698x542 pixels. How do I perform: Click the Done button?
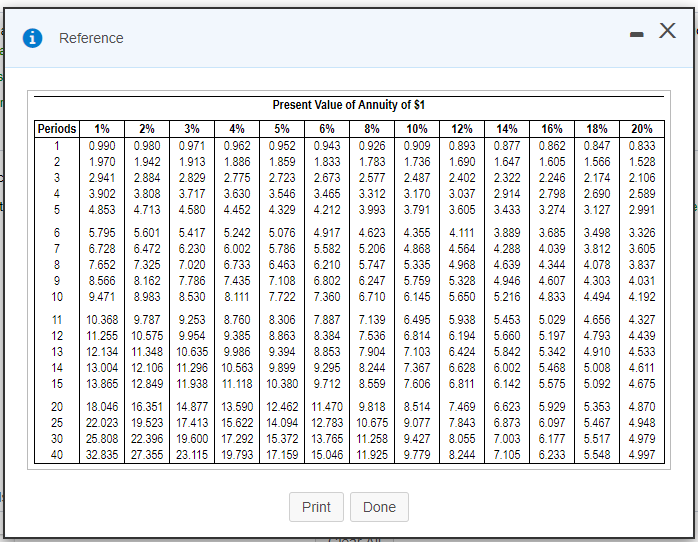[379, 507]
